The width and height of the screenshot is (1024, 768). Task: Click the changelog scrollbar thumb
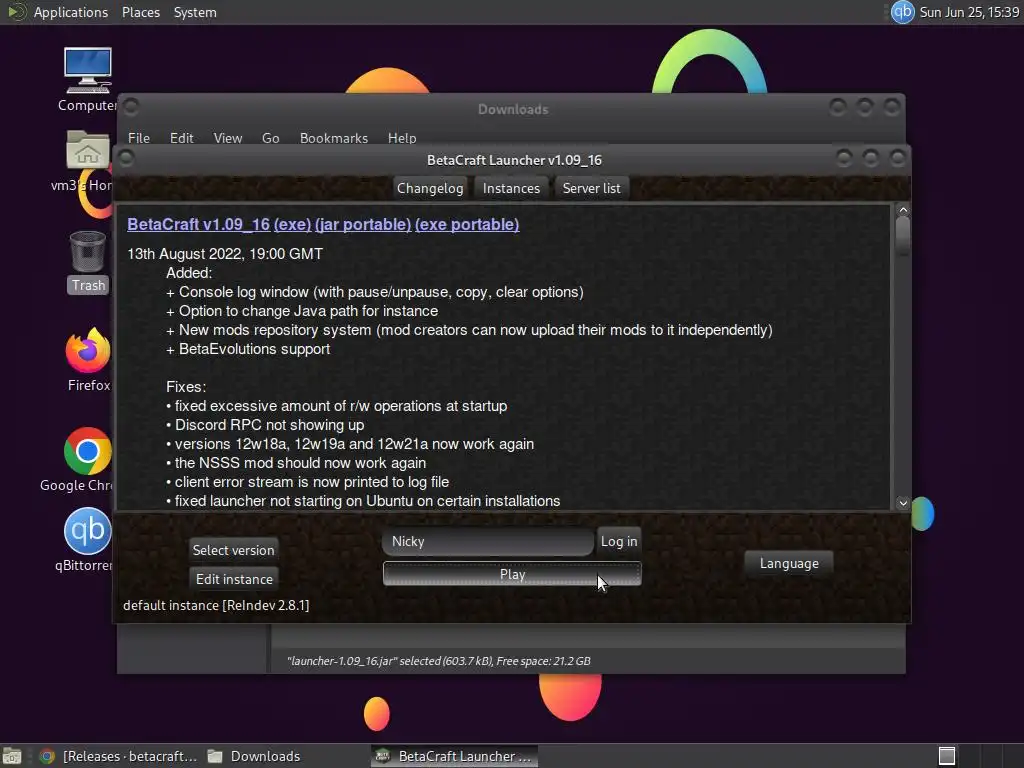point(903,236)
